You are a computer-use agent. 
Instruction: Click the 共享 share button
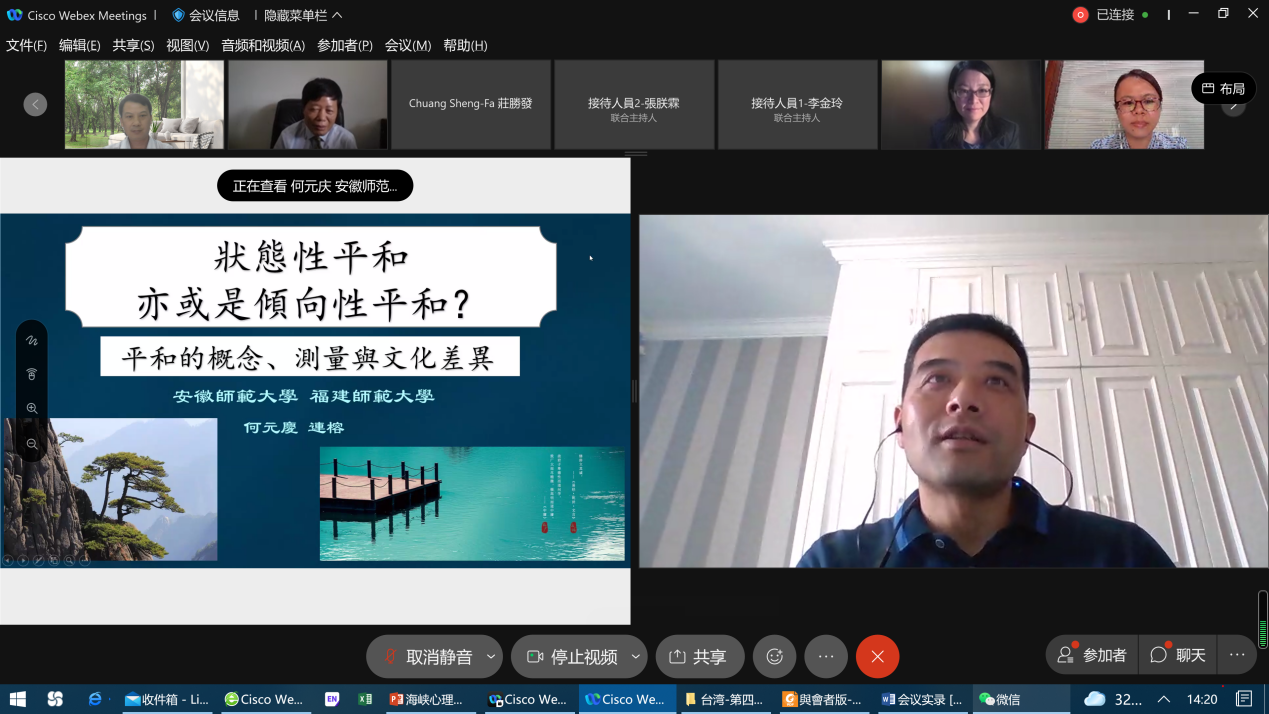pos(699,657)
